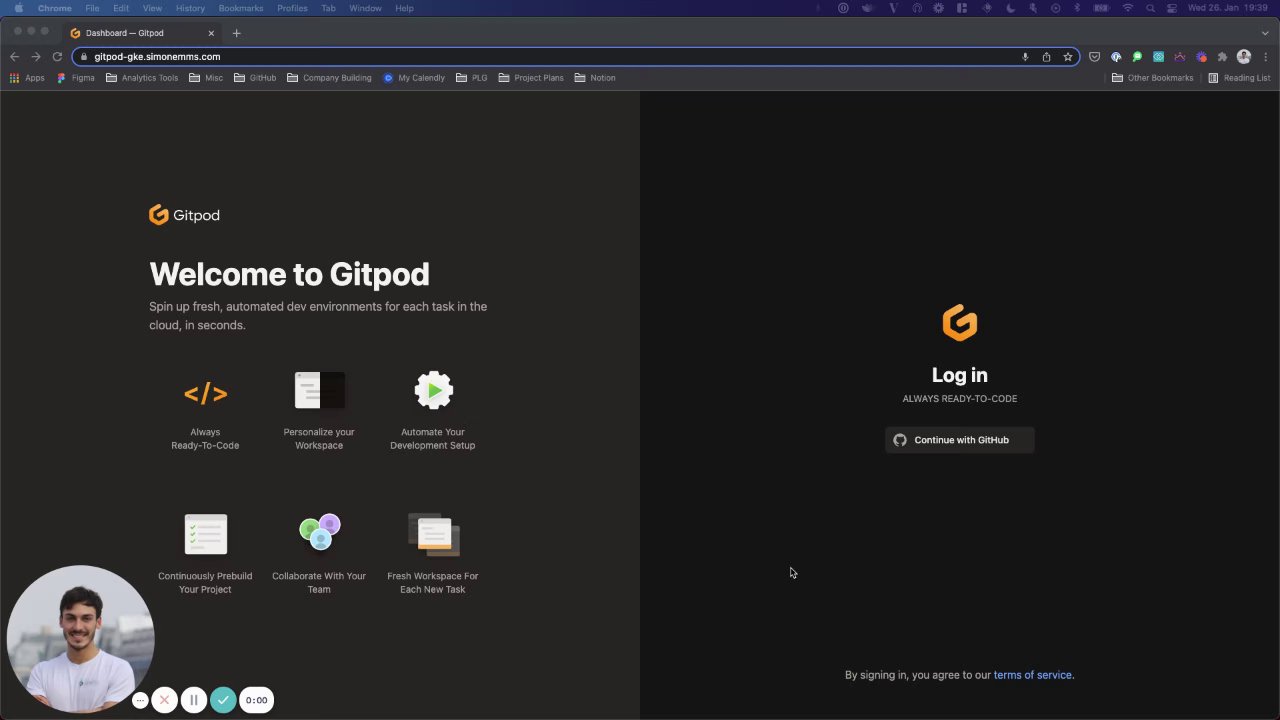Open the Reading List
The height and width of the screenshot is (720, 1280).
coord(1239,78)
